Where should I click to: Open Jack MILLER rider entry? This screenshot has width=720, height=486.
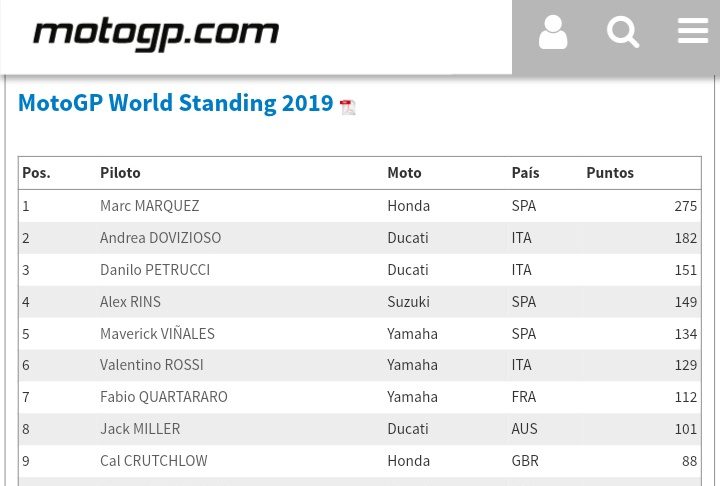(140, 429)
